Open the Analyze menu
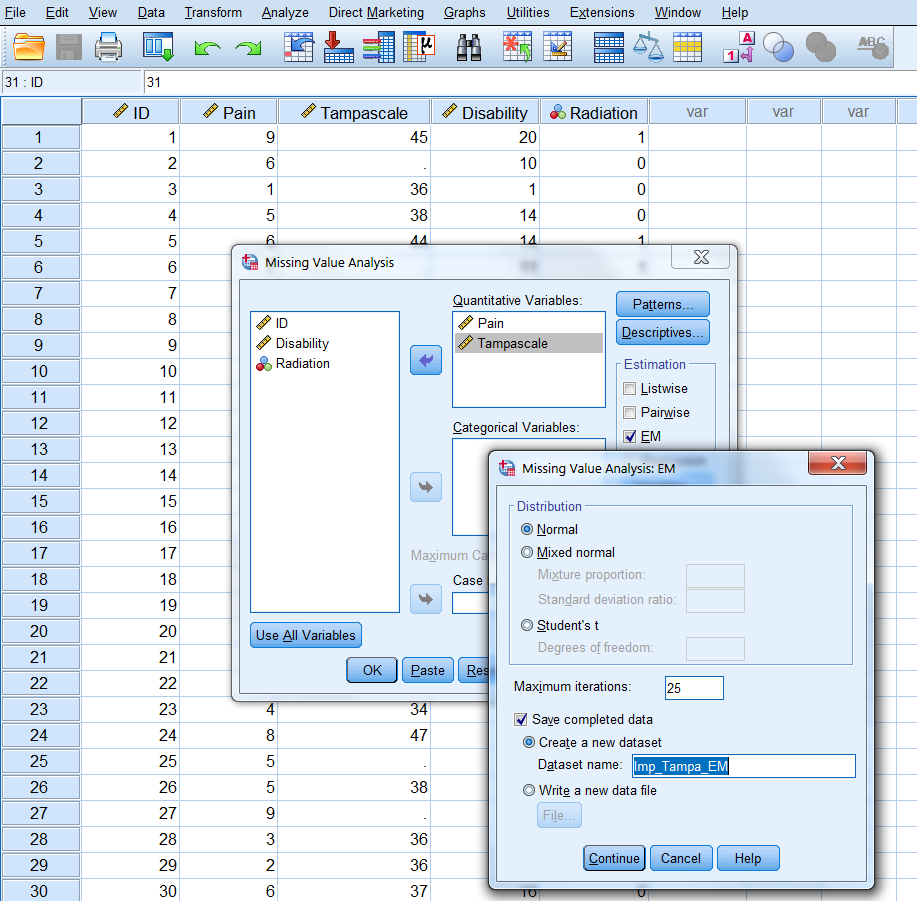The image size is (917, 901). click(x=284, y=12)
